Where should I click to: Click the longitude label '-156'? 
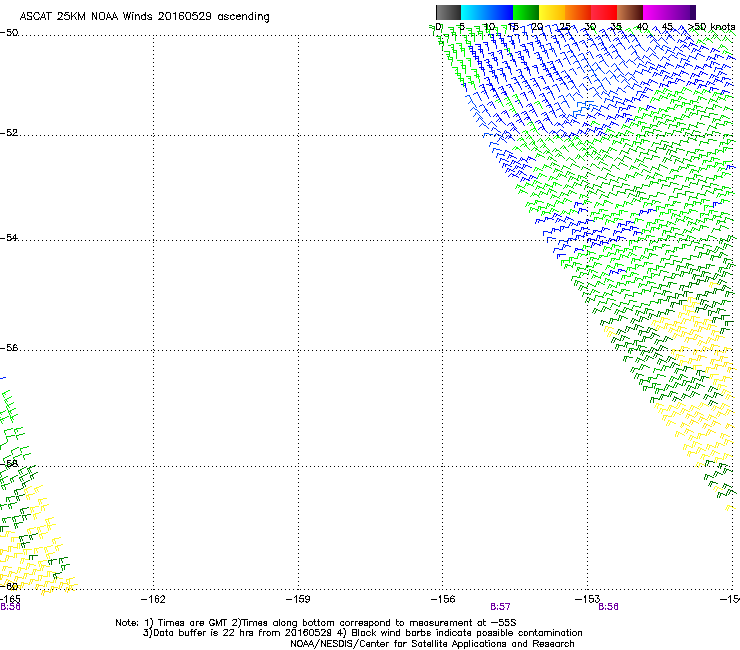click(443, 599)
